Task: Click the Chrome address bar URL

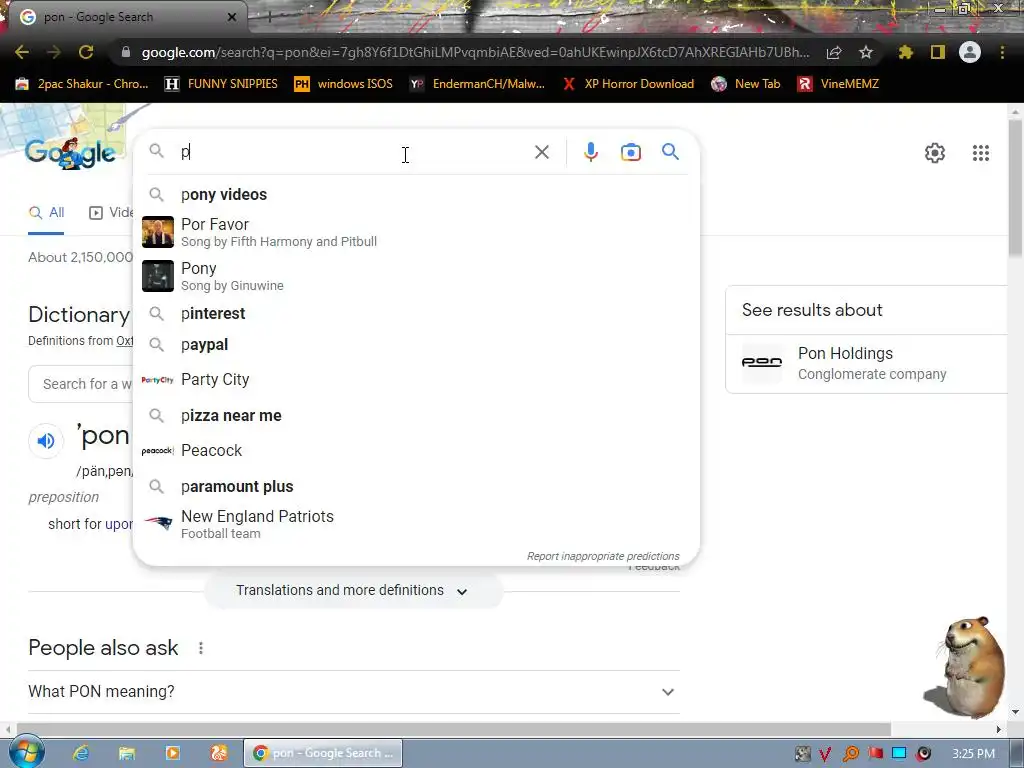Action: coord(475,52)
